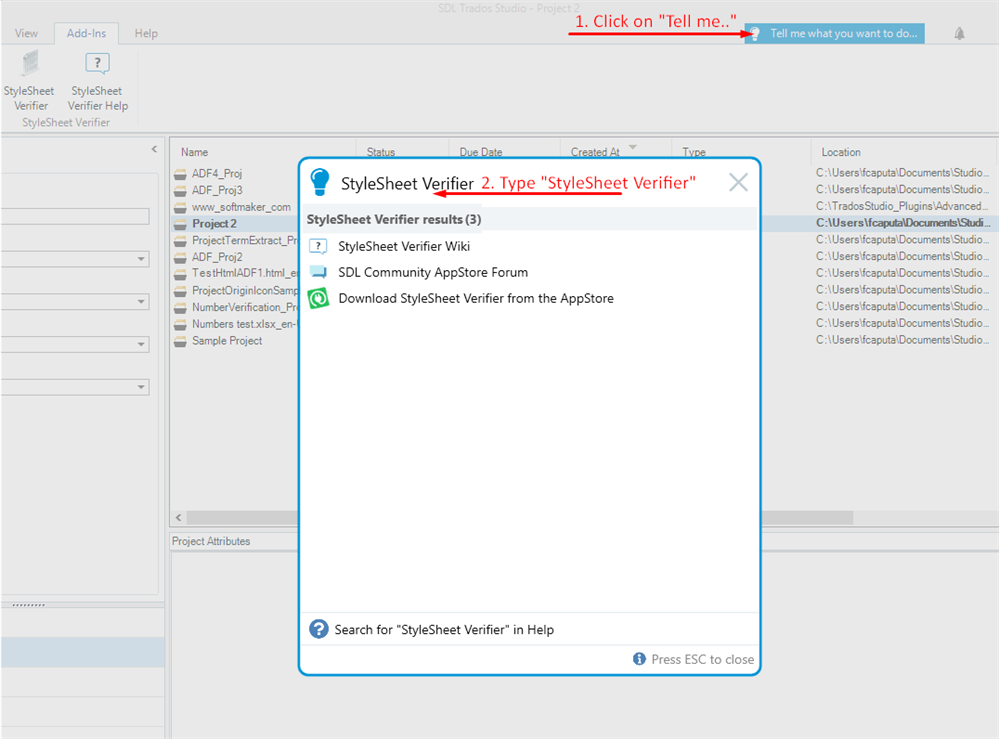The width and height of the screenshot is (999, 739).
Task: Open StyleSheet Verifier Help ribbon button
Action: pyautogui.click(x=97, y=81)
